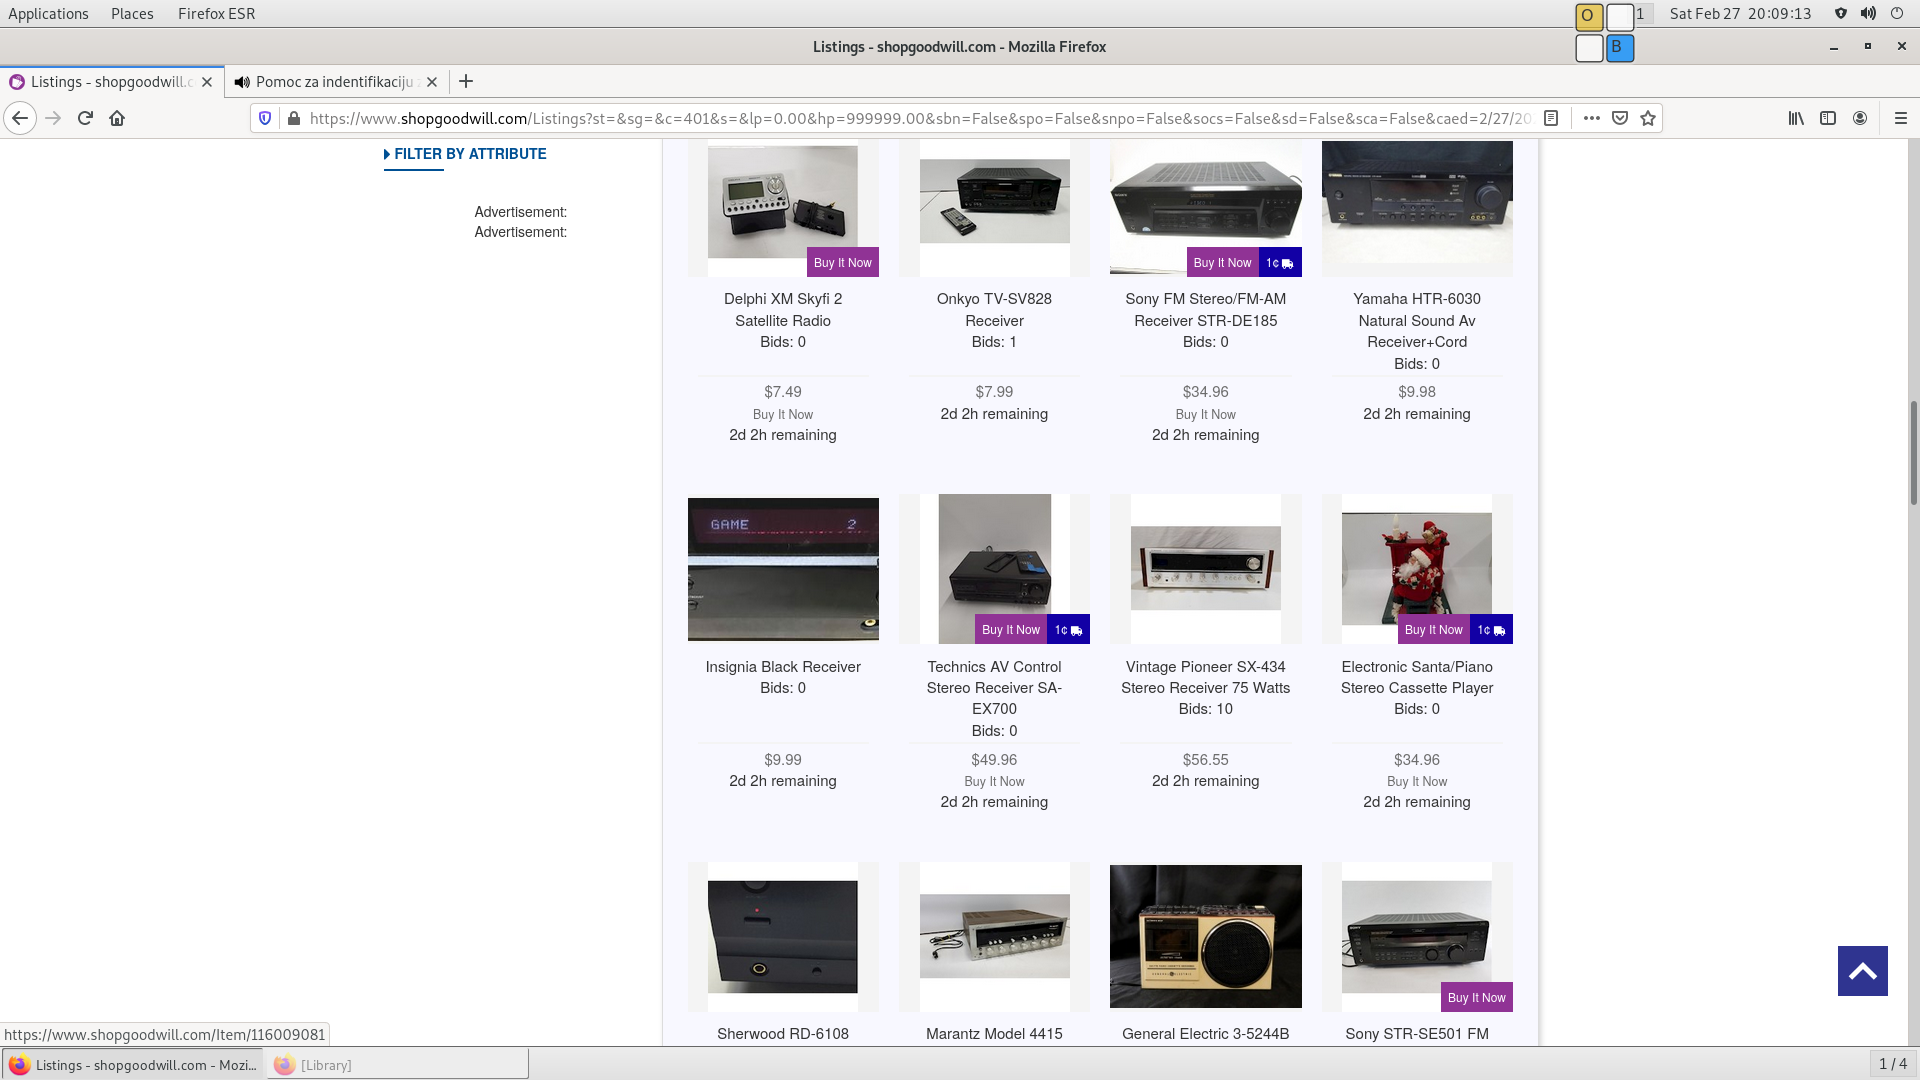Click the page vertical scrollbar thumb
The height and width of the screenshot is (1080, 1920).
point(1914,452)
